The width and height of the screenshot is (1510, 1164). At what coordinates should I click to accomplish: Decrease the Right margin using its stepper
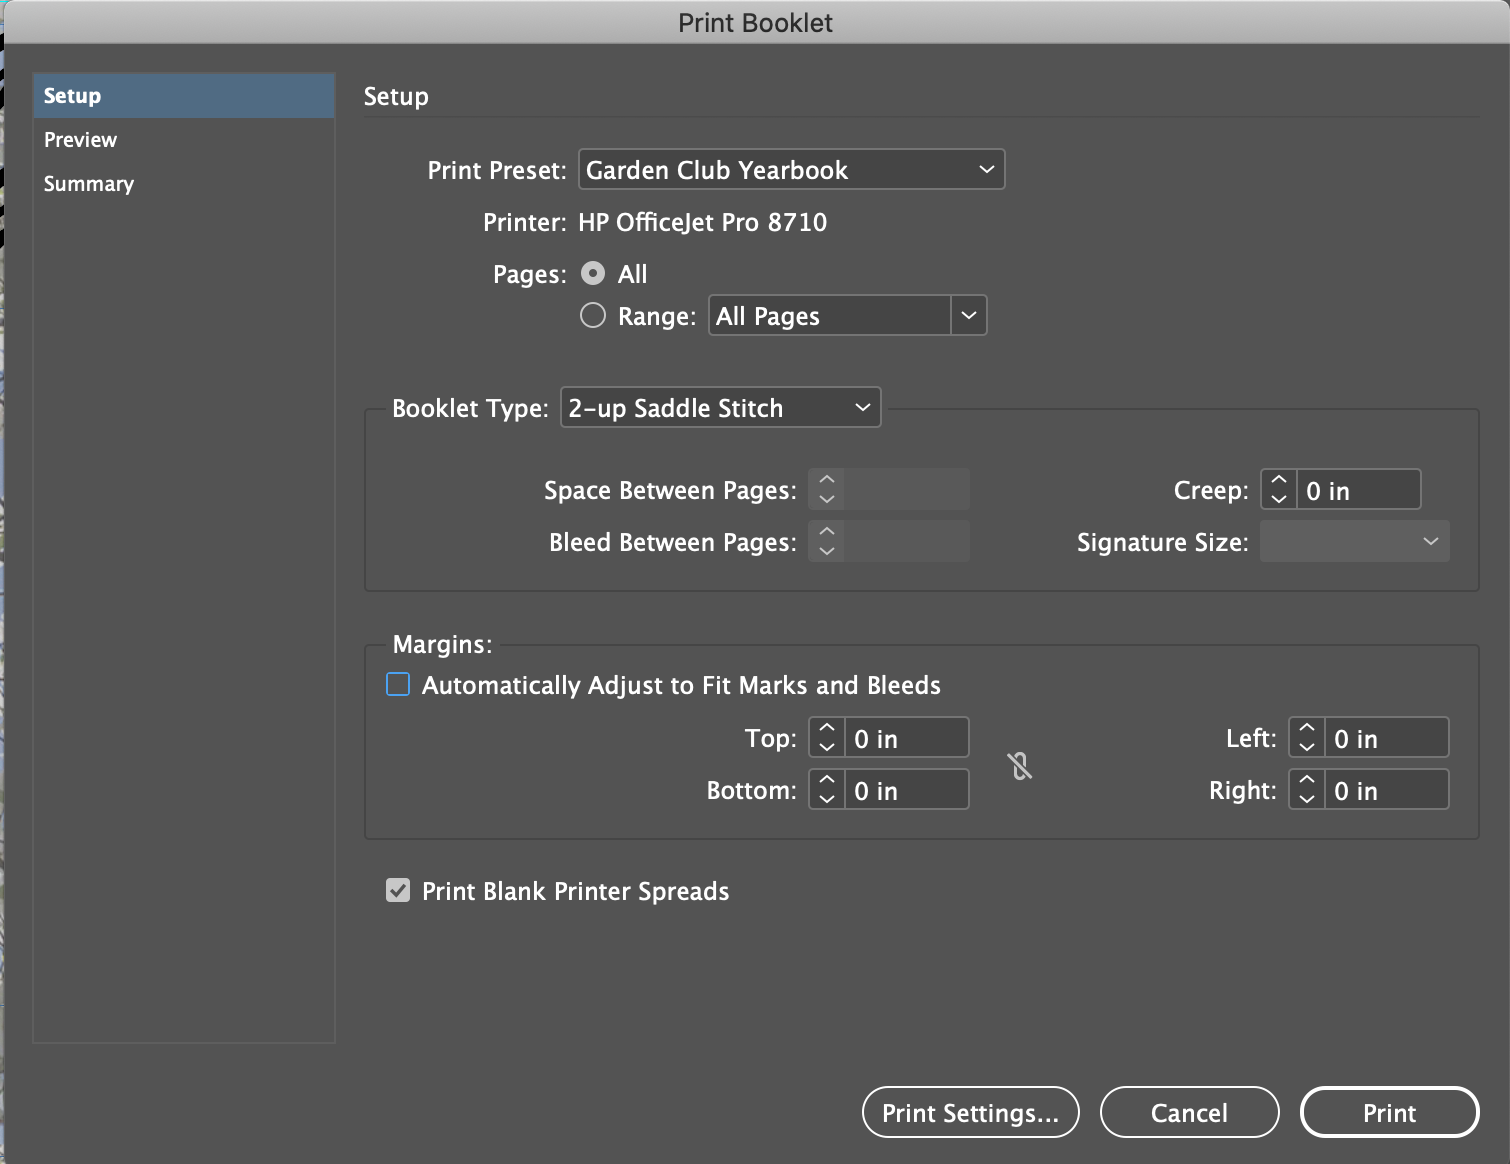point(1306,797)
